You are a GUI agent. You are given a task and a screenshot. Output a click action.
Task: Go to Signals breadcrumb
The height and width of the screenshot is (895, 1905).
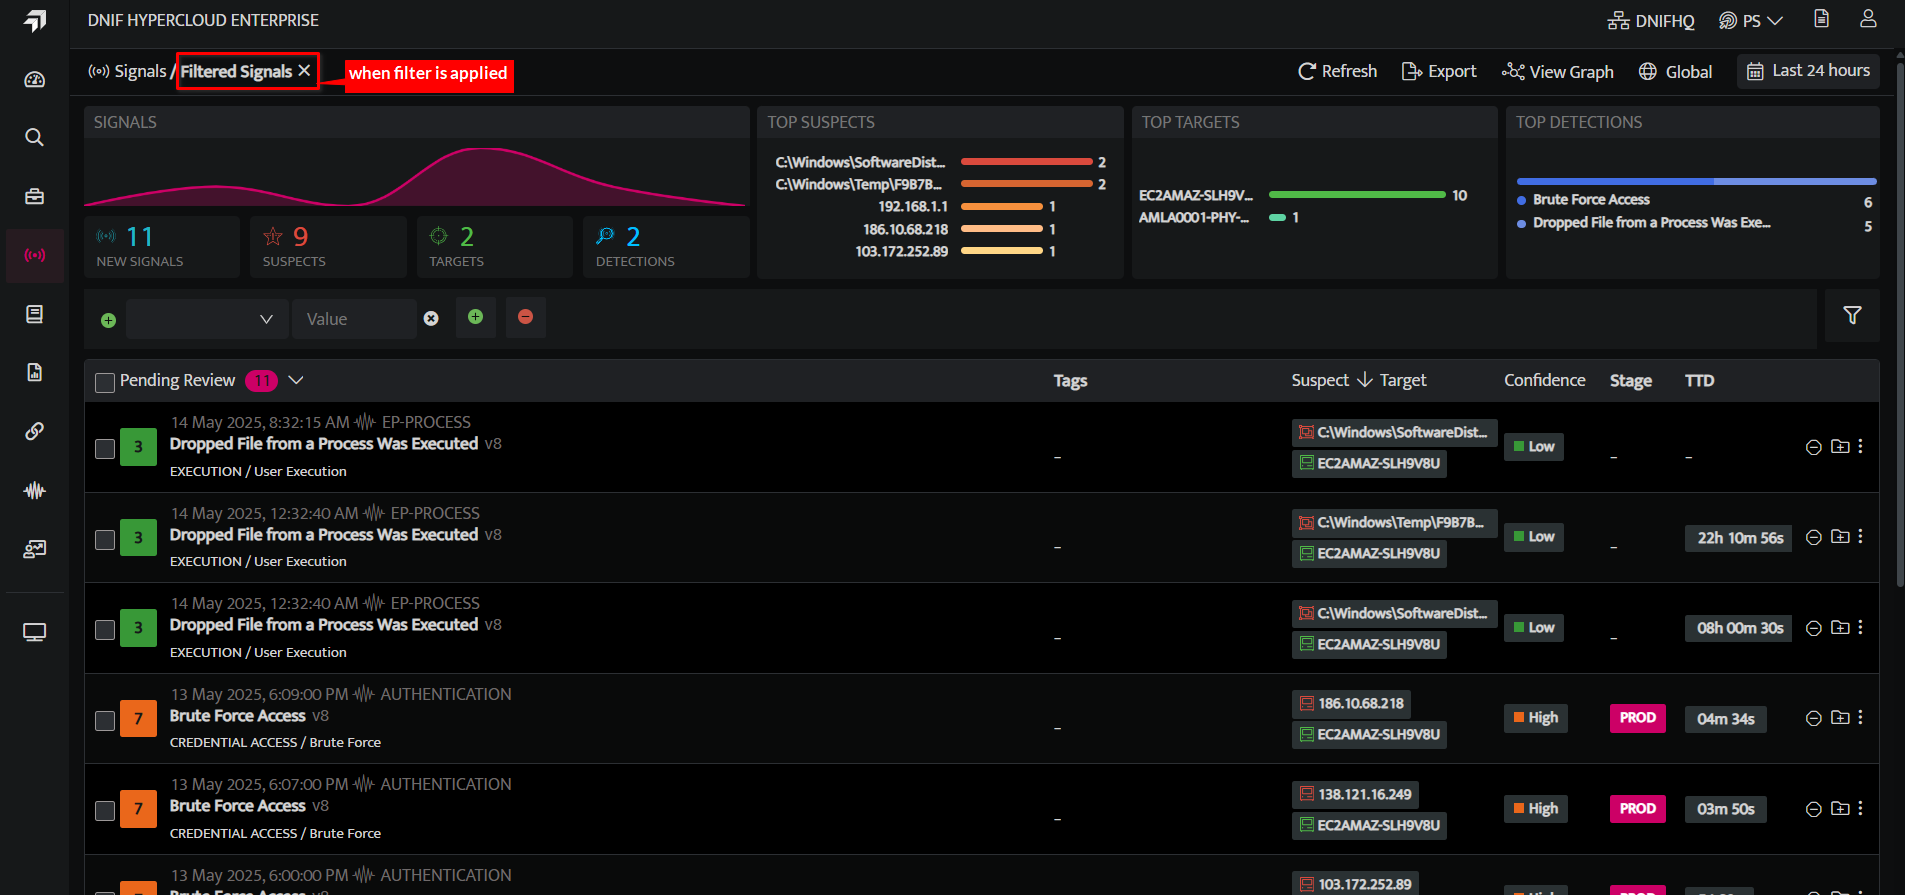[128, 71]
